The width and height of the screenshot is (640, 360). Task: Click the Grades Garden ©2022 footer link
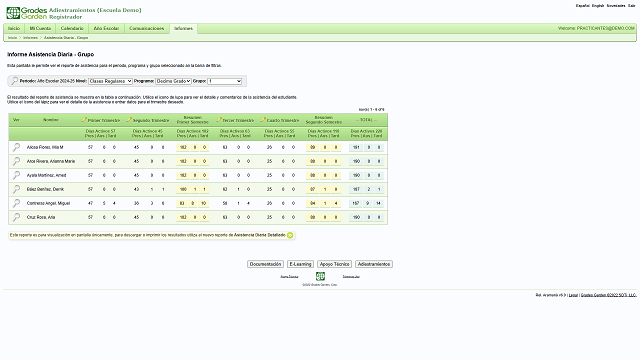(x=609, y=295)
